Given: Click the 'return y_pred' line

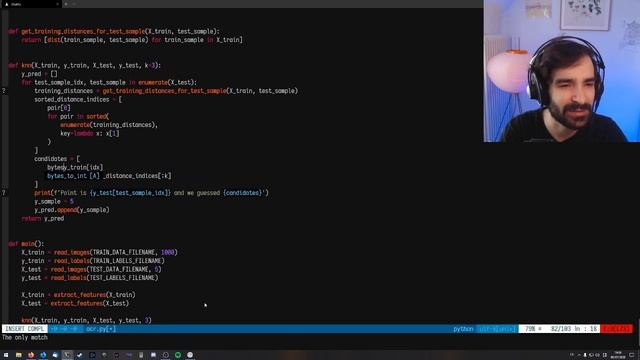Looking at the screenshot, I should click(43, 218).
